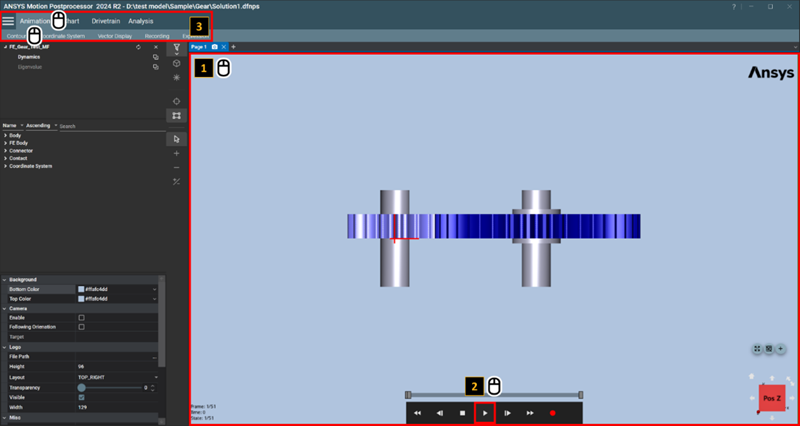Open the Vector Display ribbon item
Image resolution: width=800 pixels, height=426 pixels.
tap(115, 36)
